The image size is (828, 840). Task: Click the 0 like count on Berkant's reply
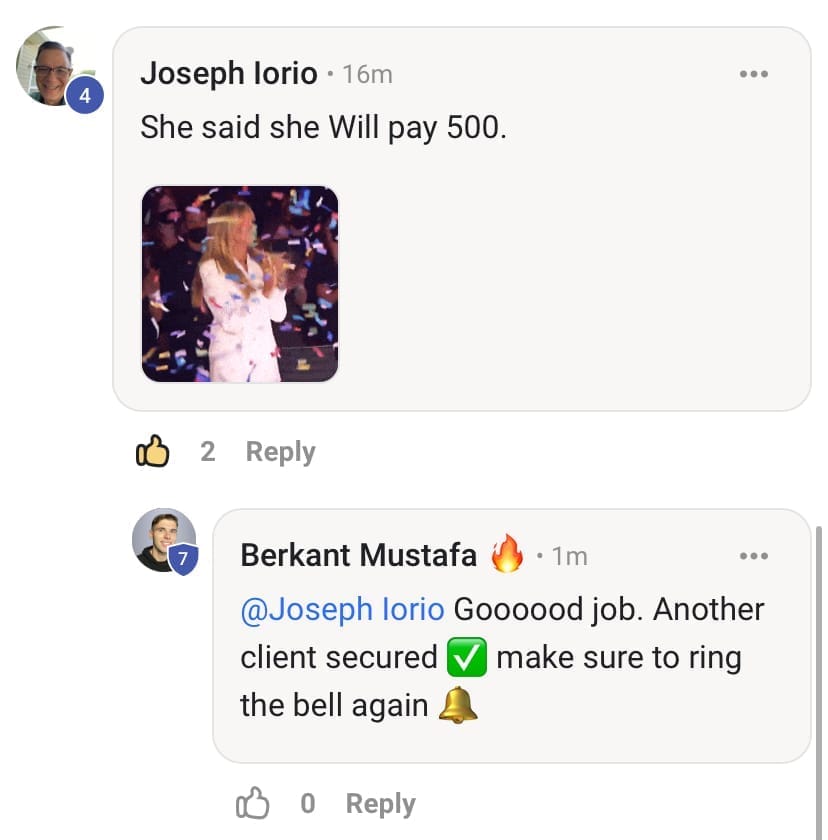tap(307, 803)
